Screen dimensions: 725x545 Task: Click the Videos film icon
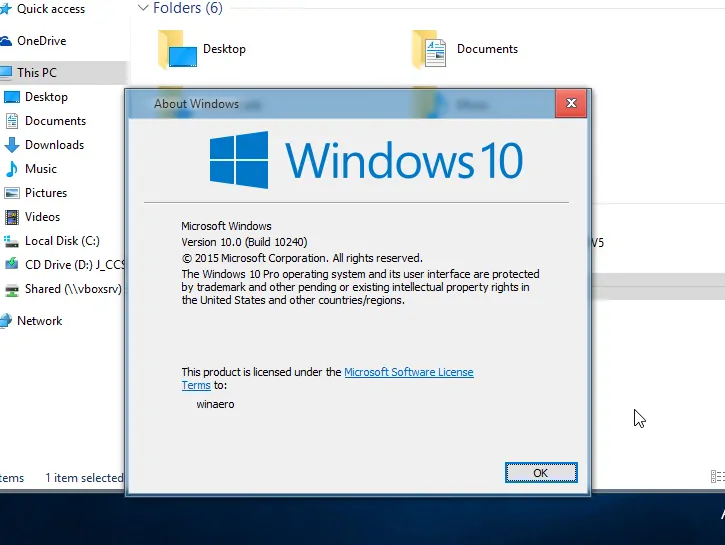(x=12, y=217)
